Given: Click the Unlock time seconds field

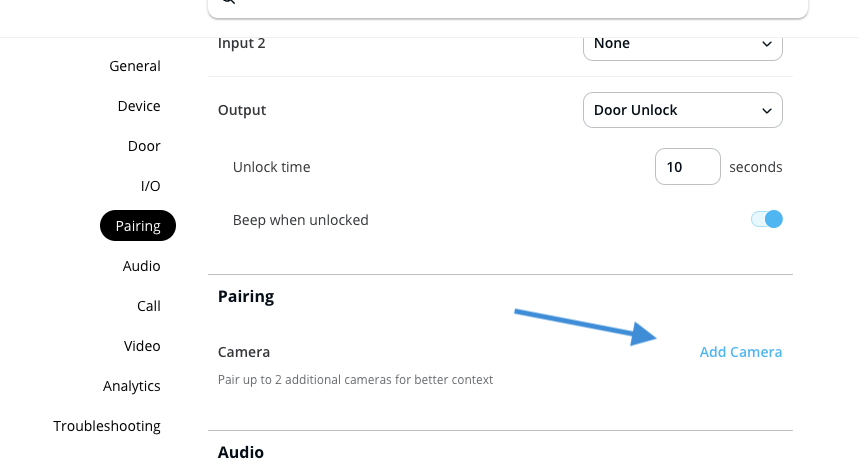Looking at the screenshot, I should pyautogui.click(x=687, y=167).
